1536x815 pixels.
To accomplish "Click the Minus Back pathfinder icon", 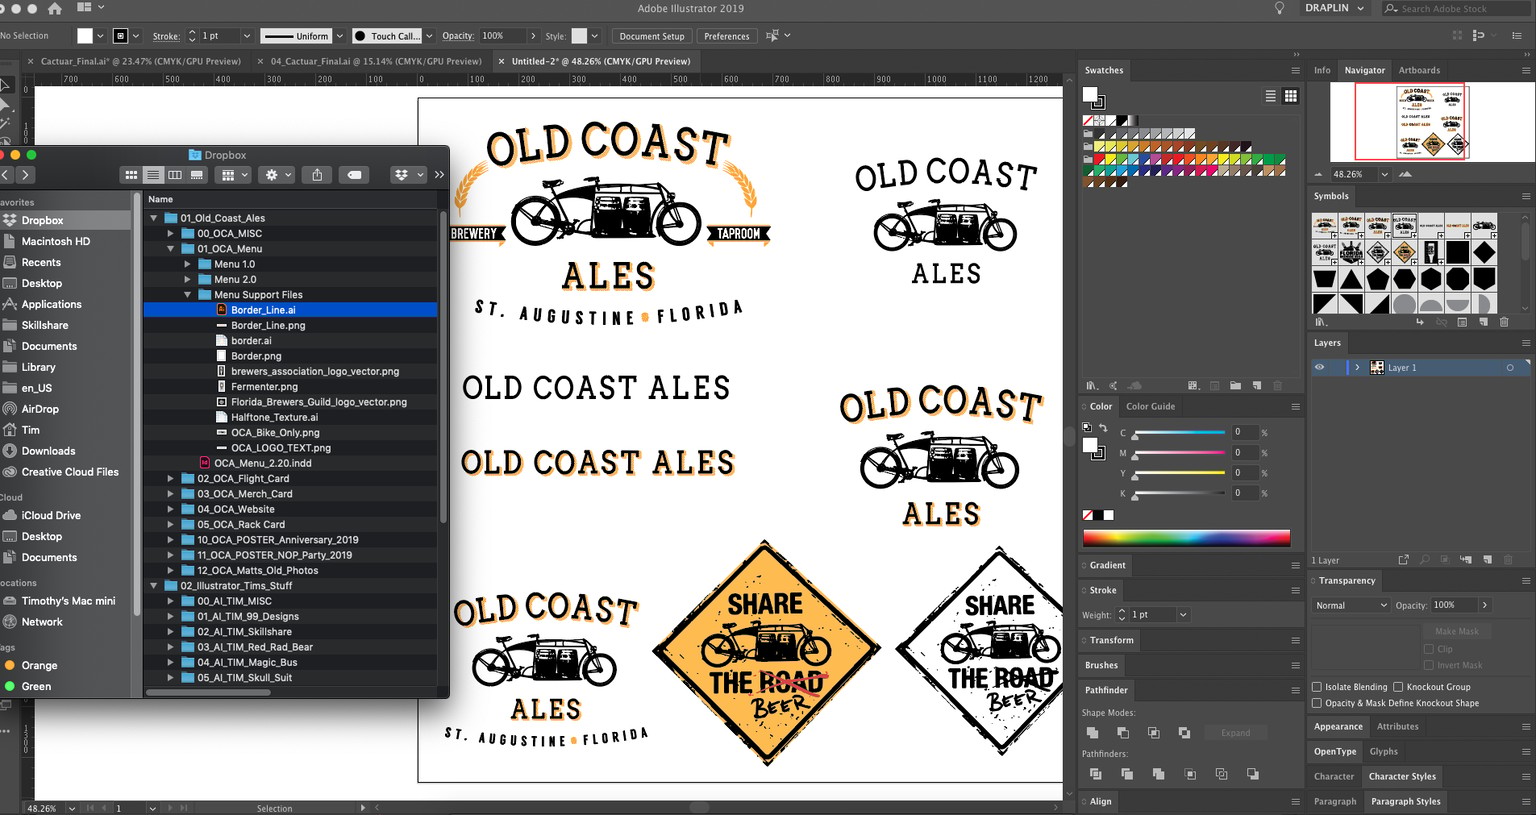I will click(1253, 774).
